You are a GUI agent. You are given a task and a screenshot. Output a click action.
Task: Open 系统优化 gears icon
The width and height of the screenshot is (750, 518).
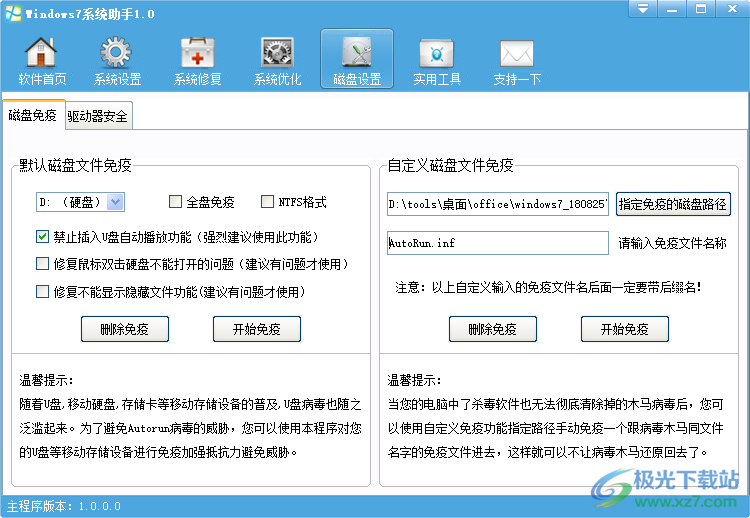click(x=277, y=60)
